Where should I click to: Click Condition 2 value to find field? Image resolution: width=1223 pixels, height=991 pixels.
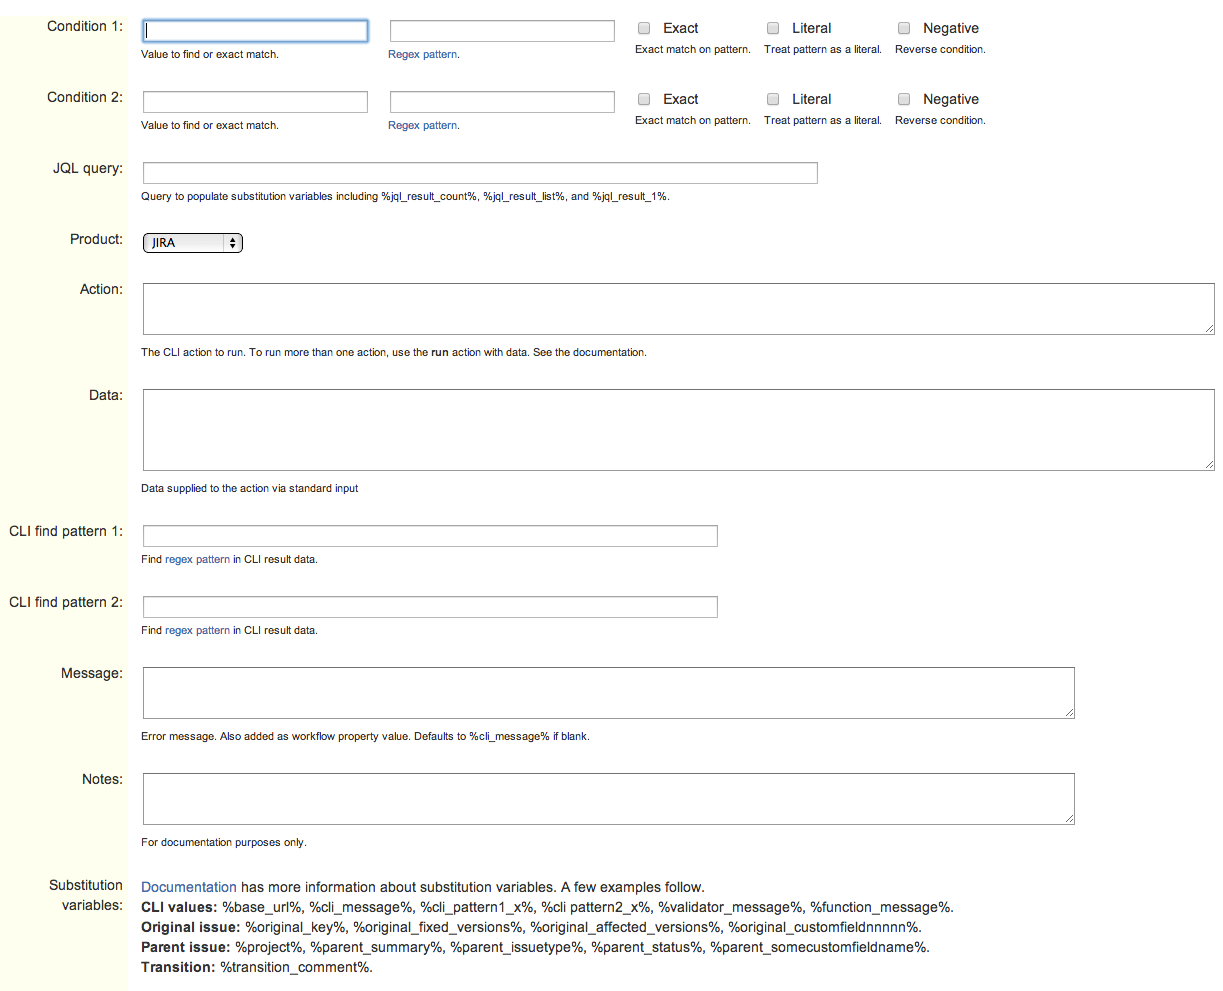(x=255, y=102)
